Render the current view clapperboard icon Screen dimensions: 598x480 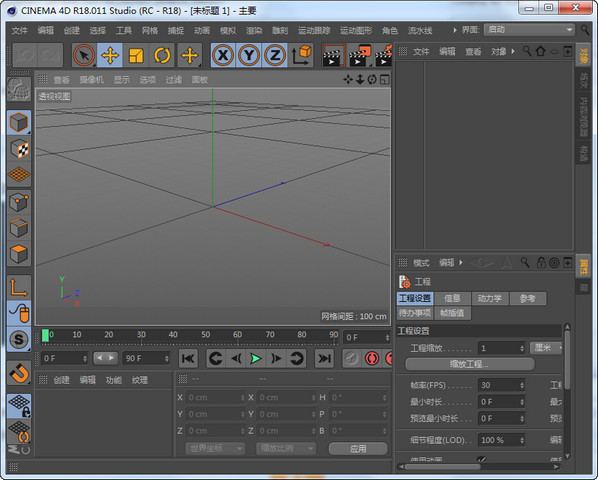click(333, 56)
